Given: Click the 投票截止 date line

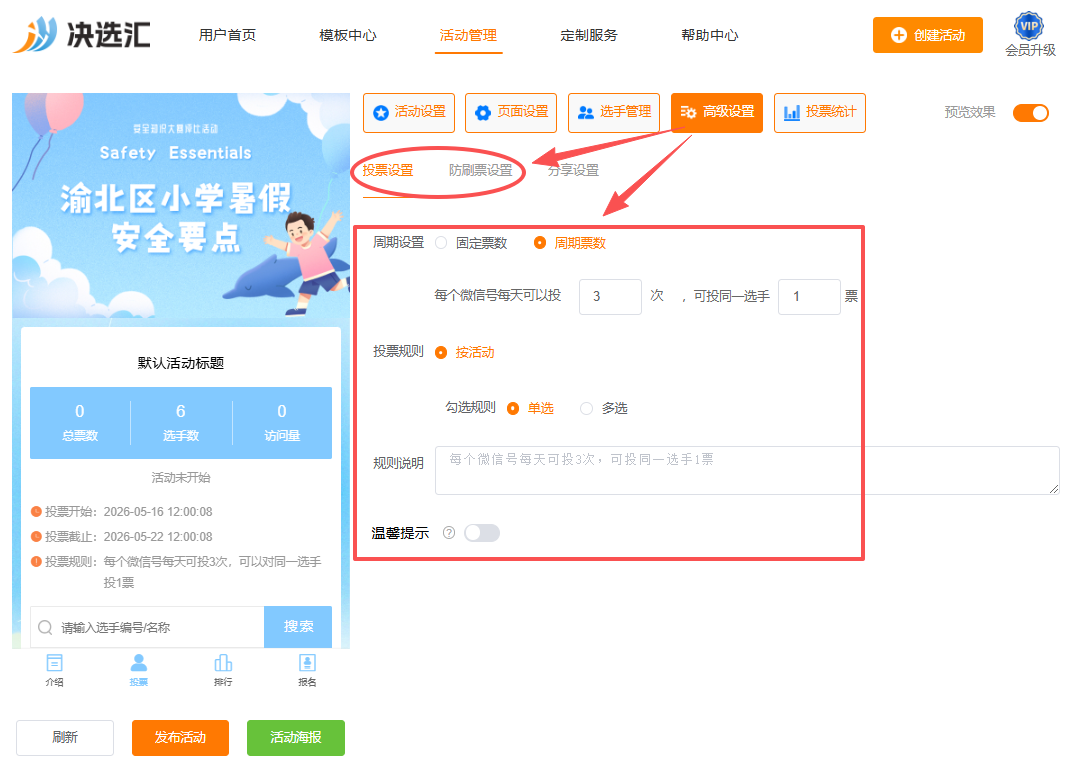Looking at the screenshot, I should pos(122,536).
